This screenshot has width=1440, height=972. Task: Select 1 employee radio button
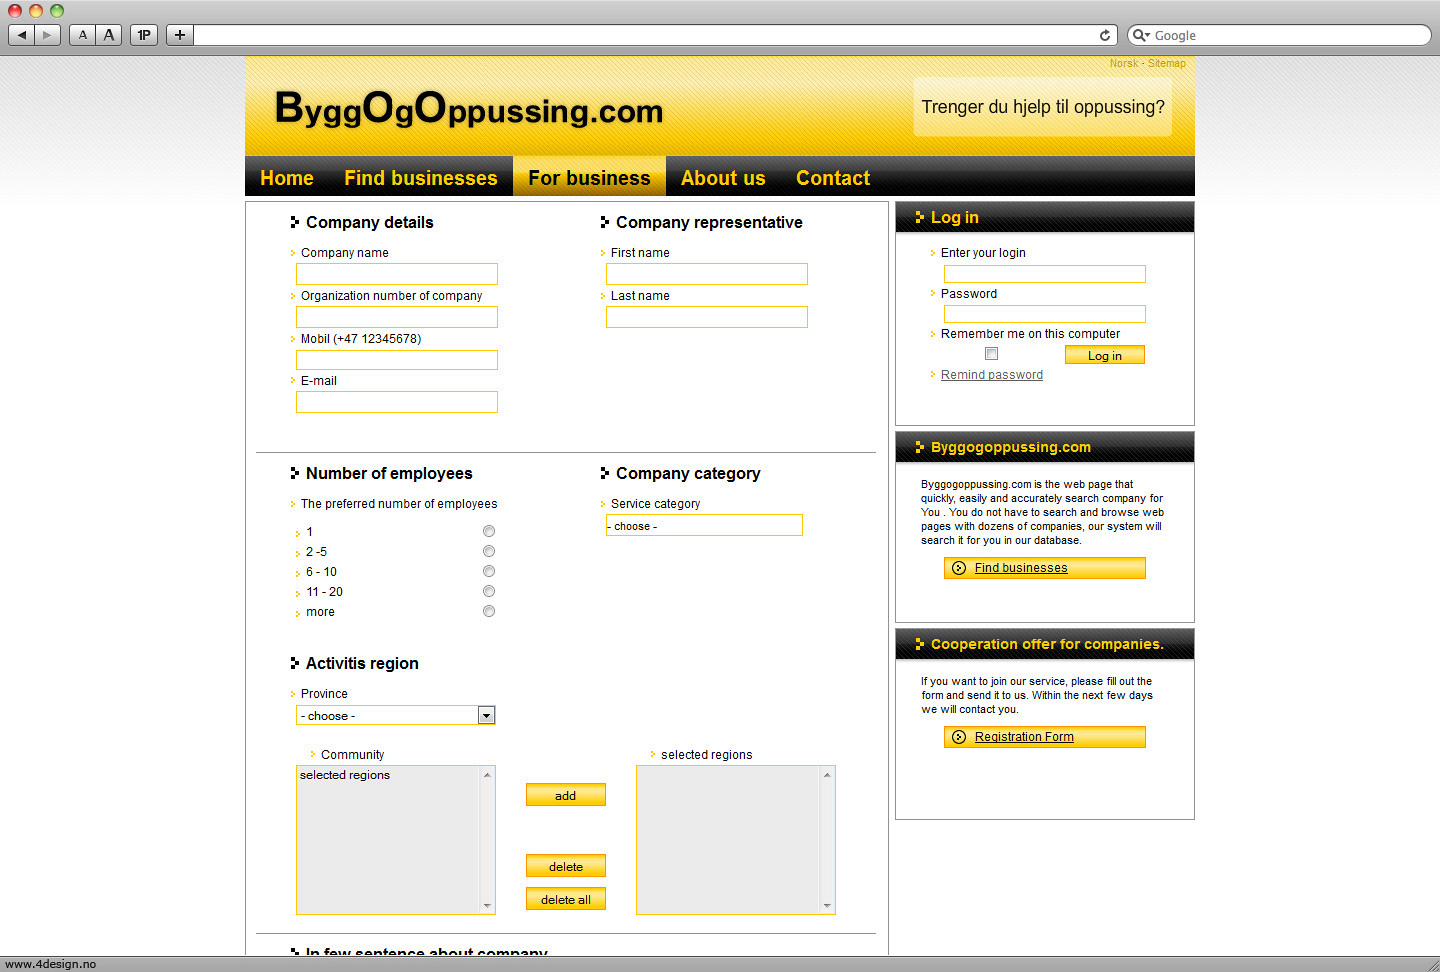pos(489,531)
